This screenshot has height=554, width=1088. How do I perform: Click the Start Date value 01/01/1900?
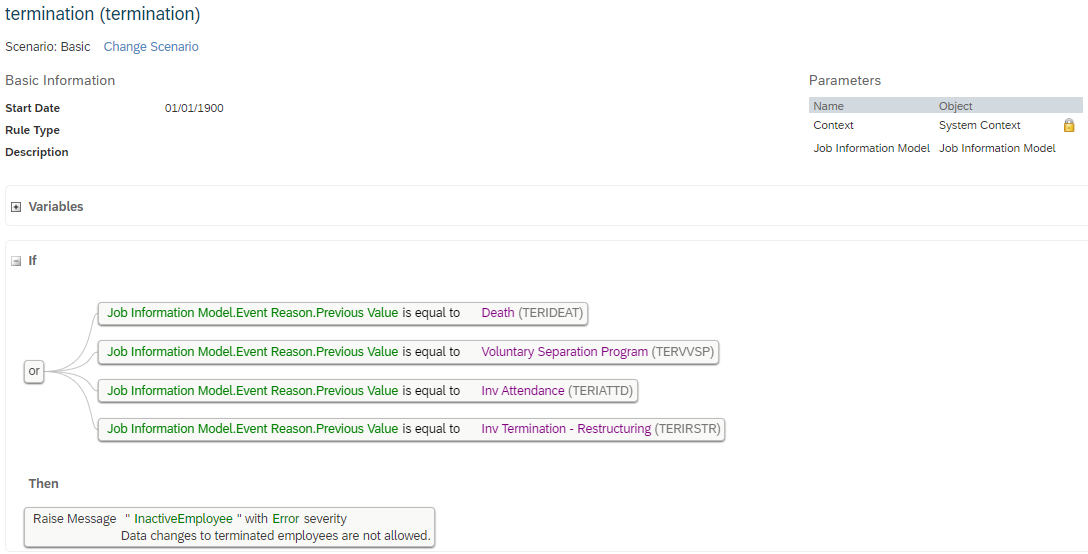pos(194,108)
